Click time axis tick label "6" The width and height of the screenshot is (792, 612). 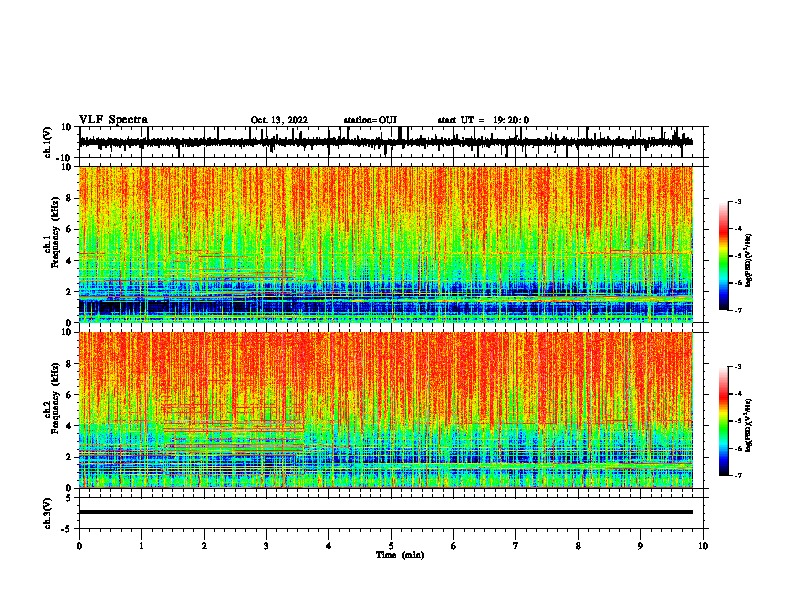coord(454,546)
